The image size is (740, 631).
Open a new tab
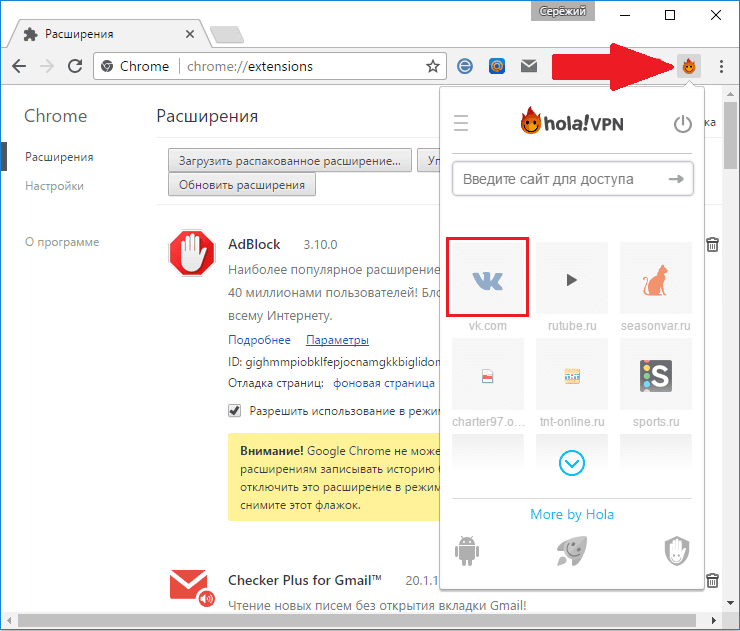coord(227,34)
